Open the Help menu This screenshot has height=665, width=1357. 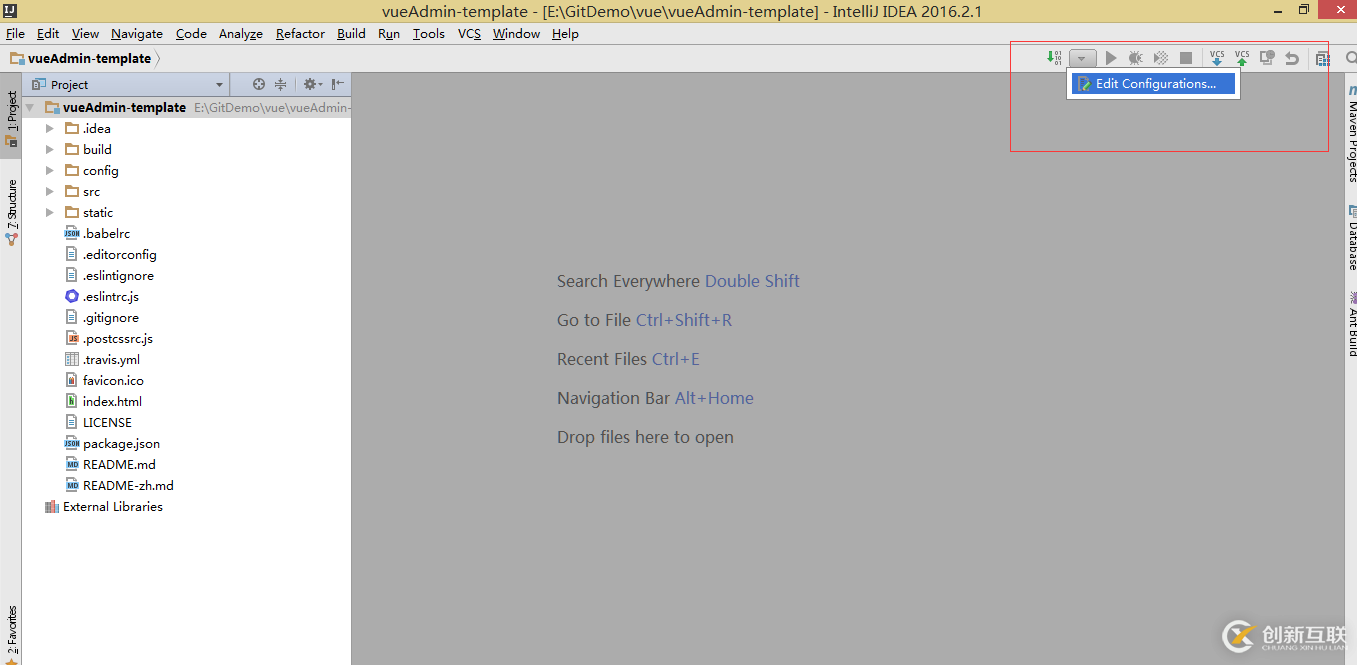[x=565, y=33]
